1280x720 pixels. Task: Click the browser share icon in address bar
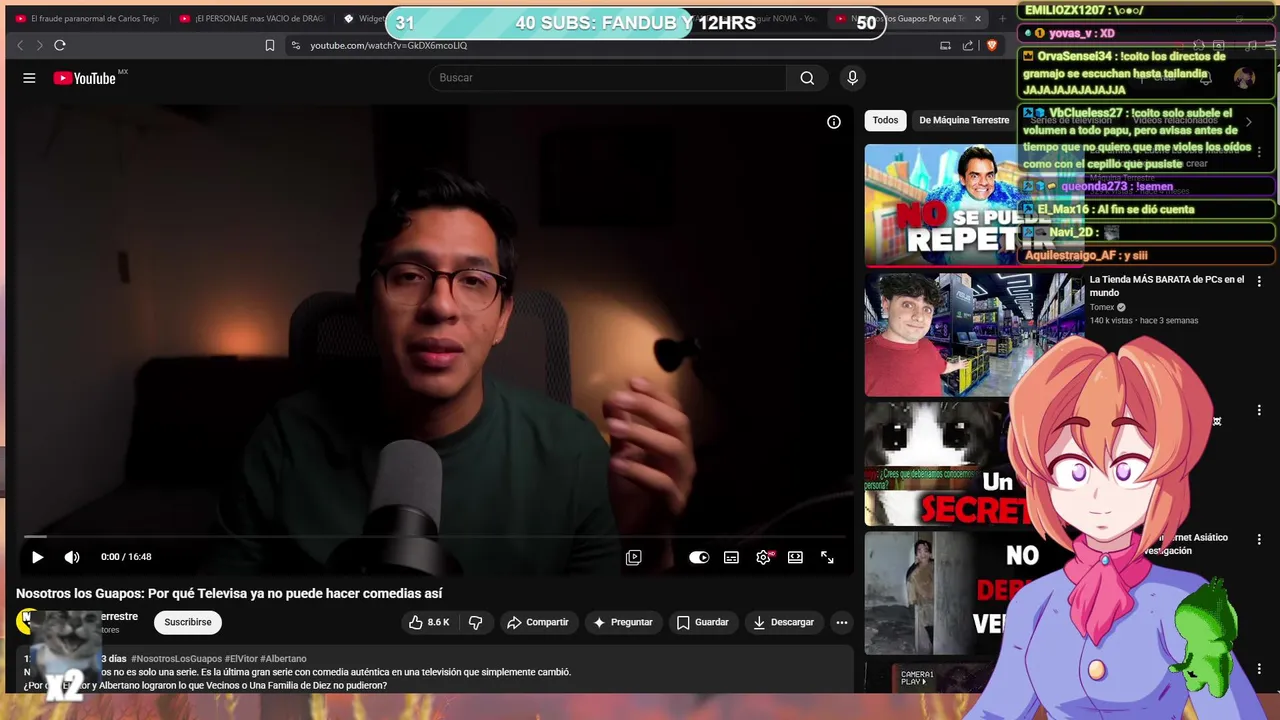[x=968, y=45]
